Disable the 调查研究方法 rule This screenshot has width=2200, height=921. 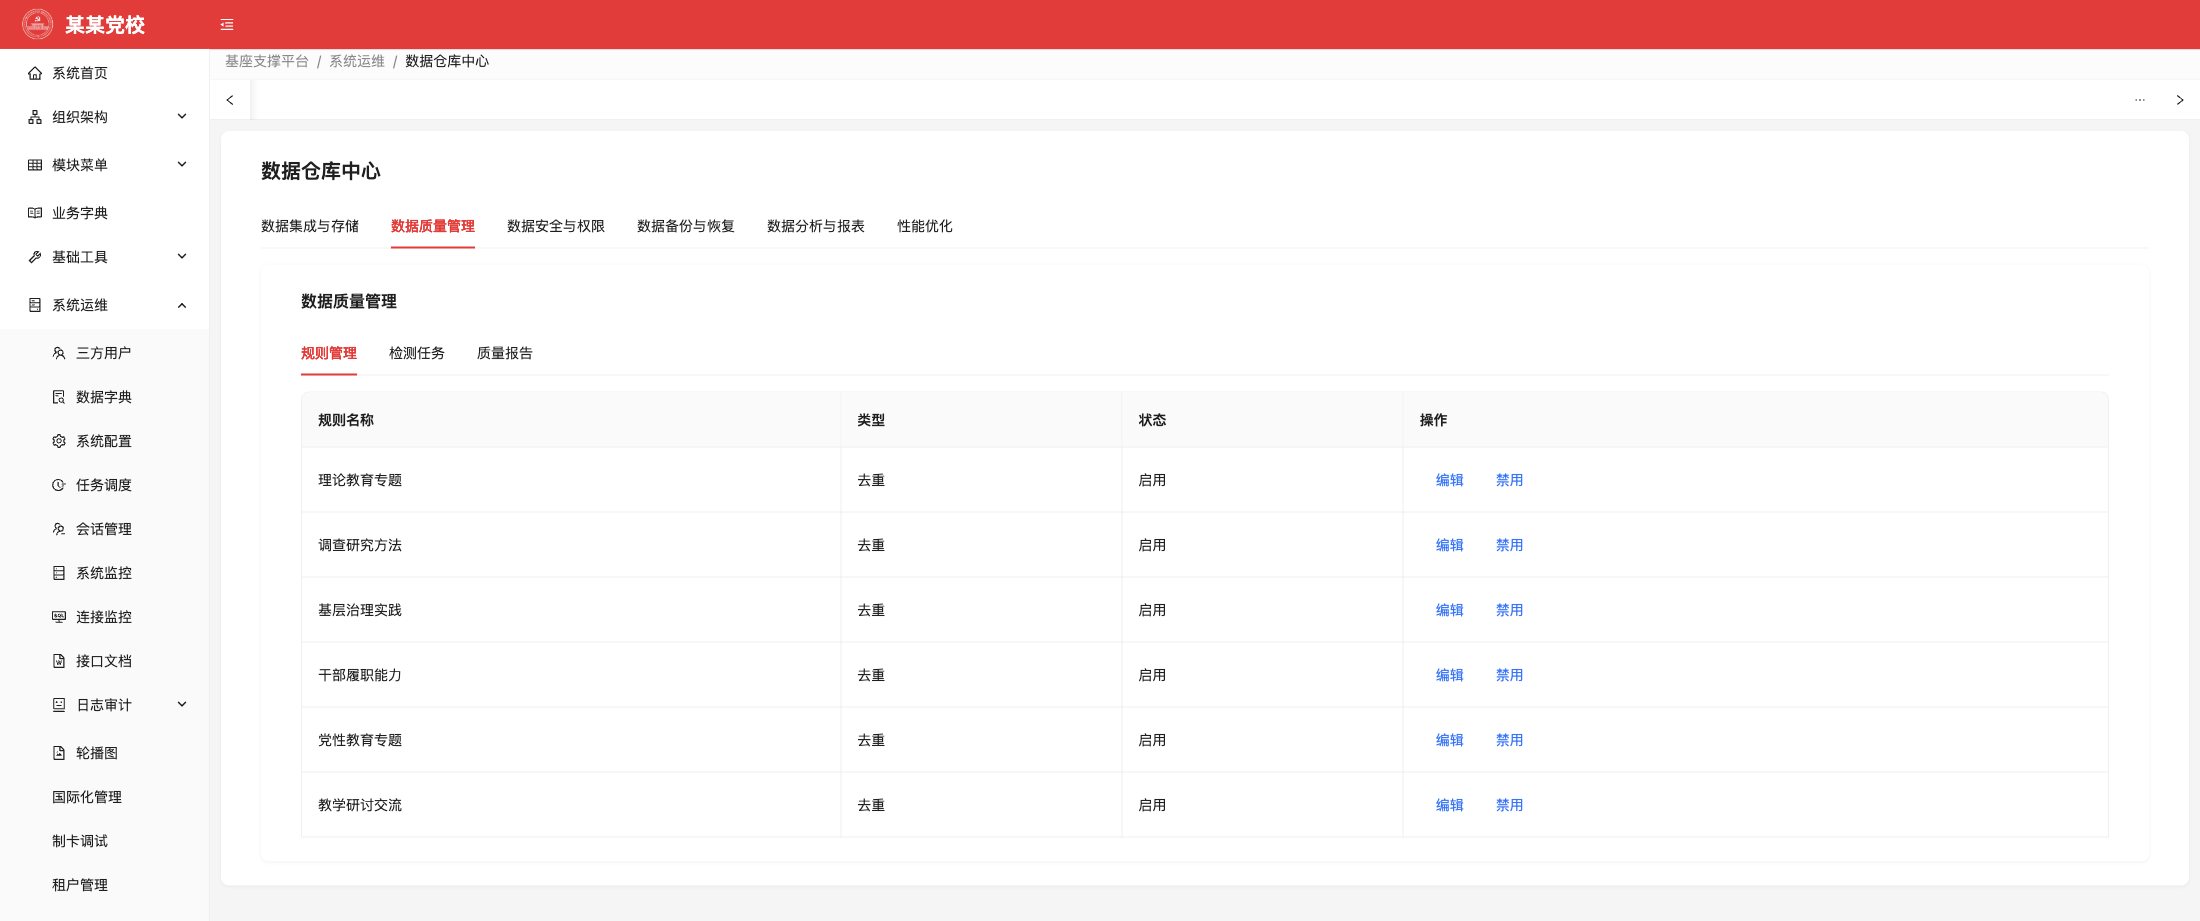click(1509, 545)
